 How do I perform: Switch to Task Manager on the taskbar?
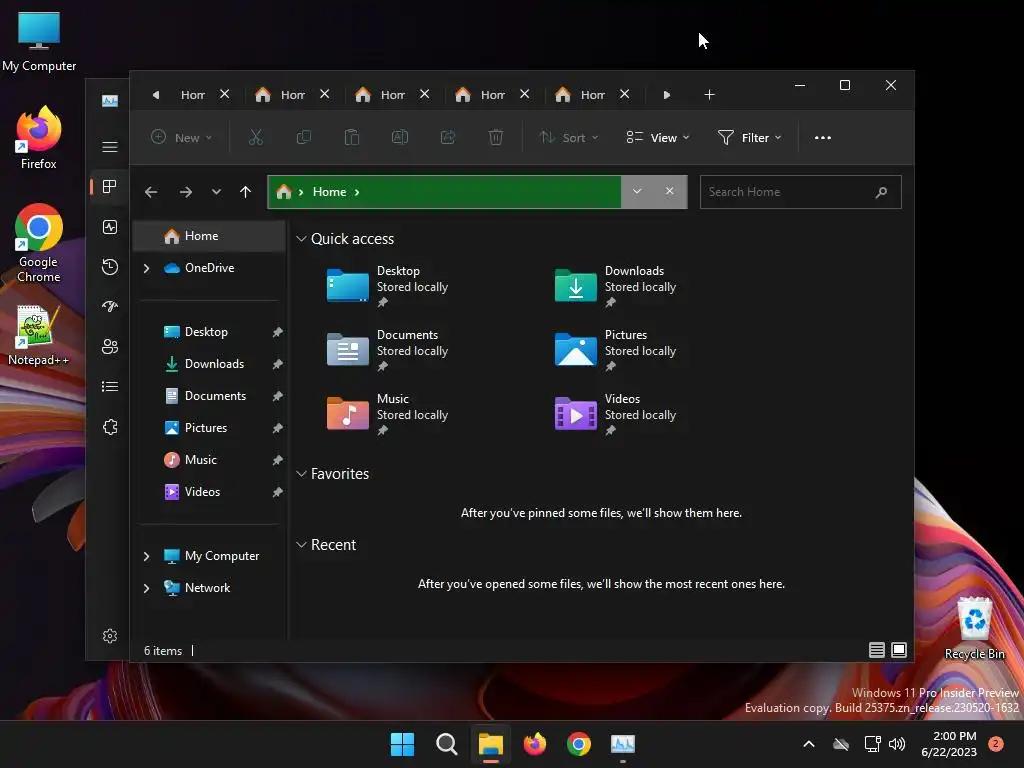coord(623,744)
